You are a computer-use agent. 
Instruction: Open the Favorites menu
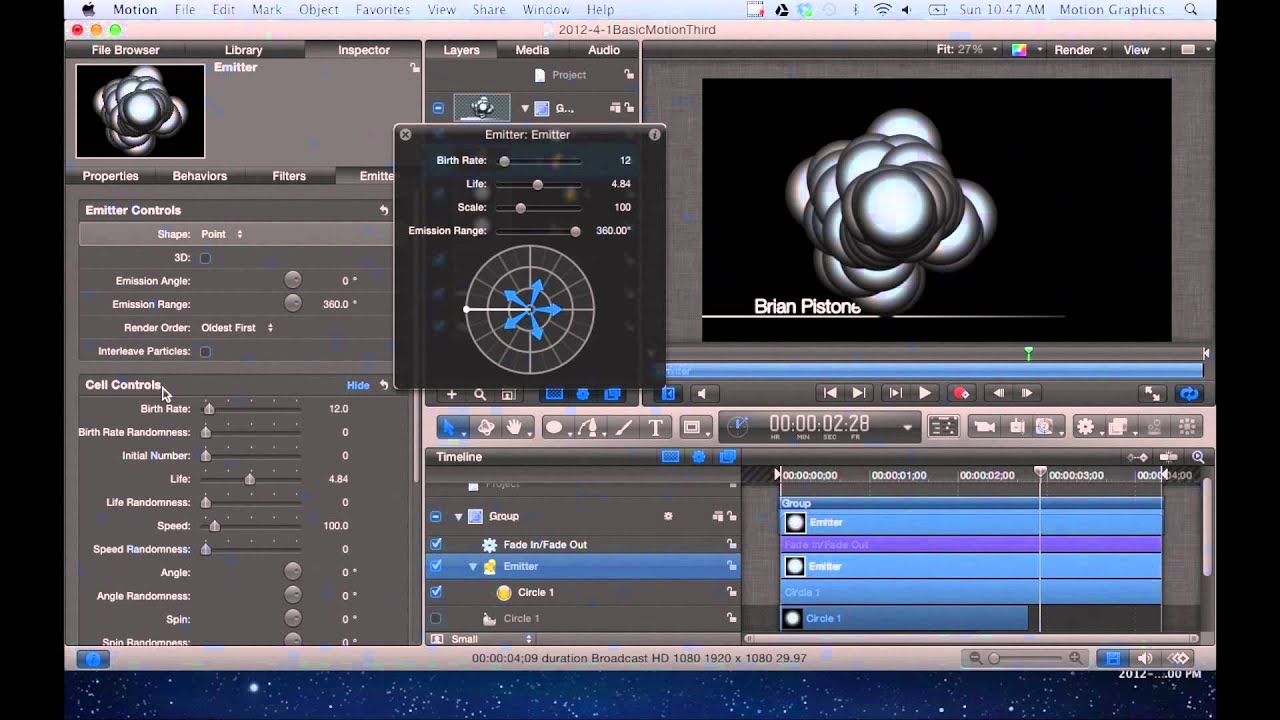point(383,10)
